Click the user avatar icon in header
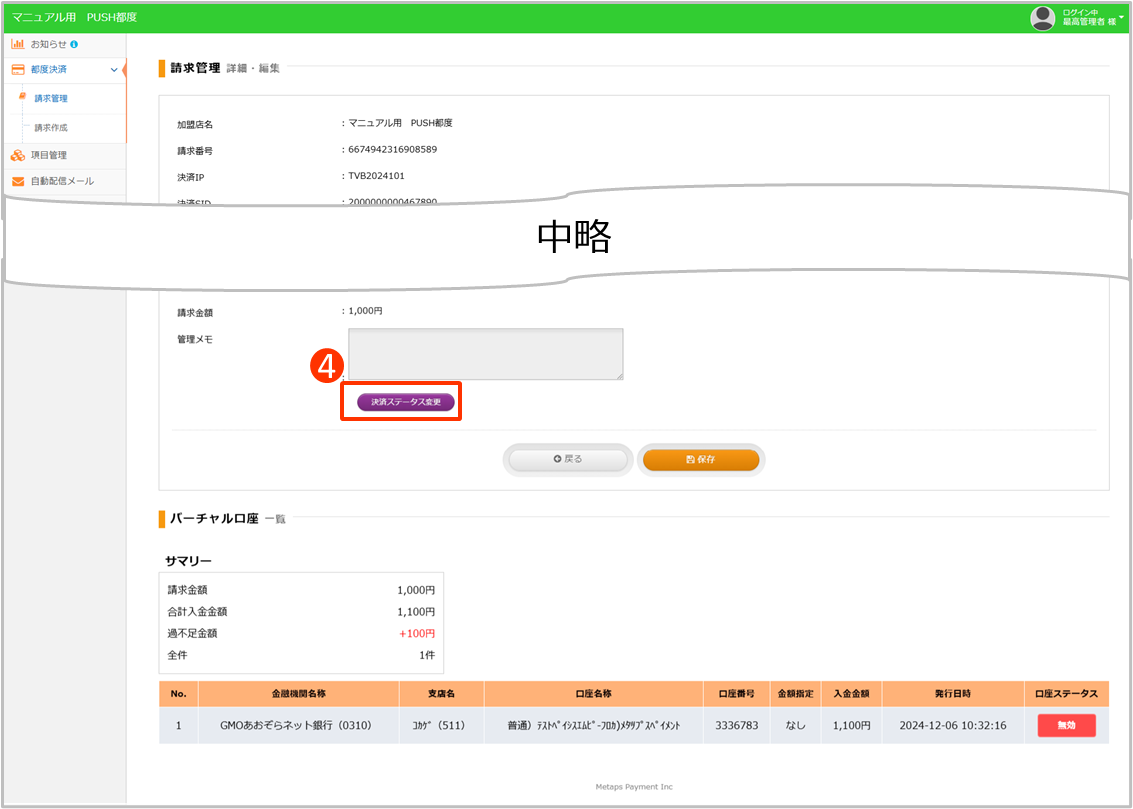 pos(1043,17)
